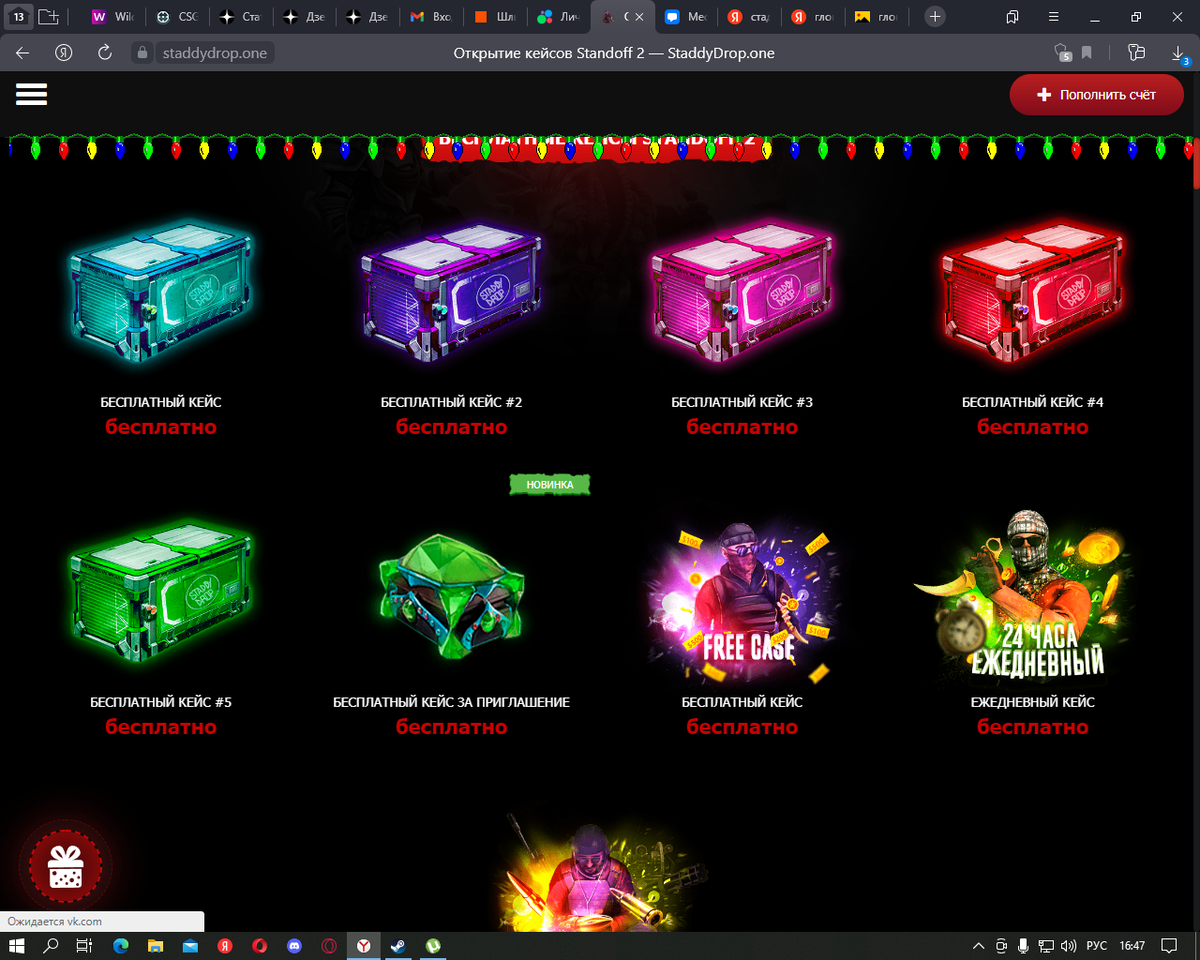Open Steam from the taskbar
This screenshot has width=1200, height=960.
point(398,945)
